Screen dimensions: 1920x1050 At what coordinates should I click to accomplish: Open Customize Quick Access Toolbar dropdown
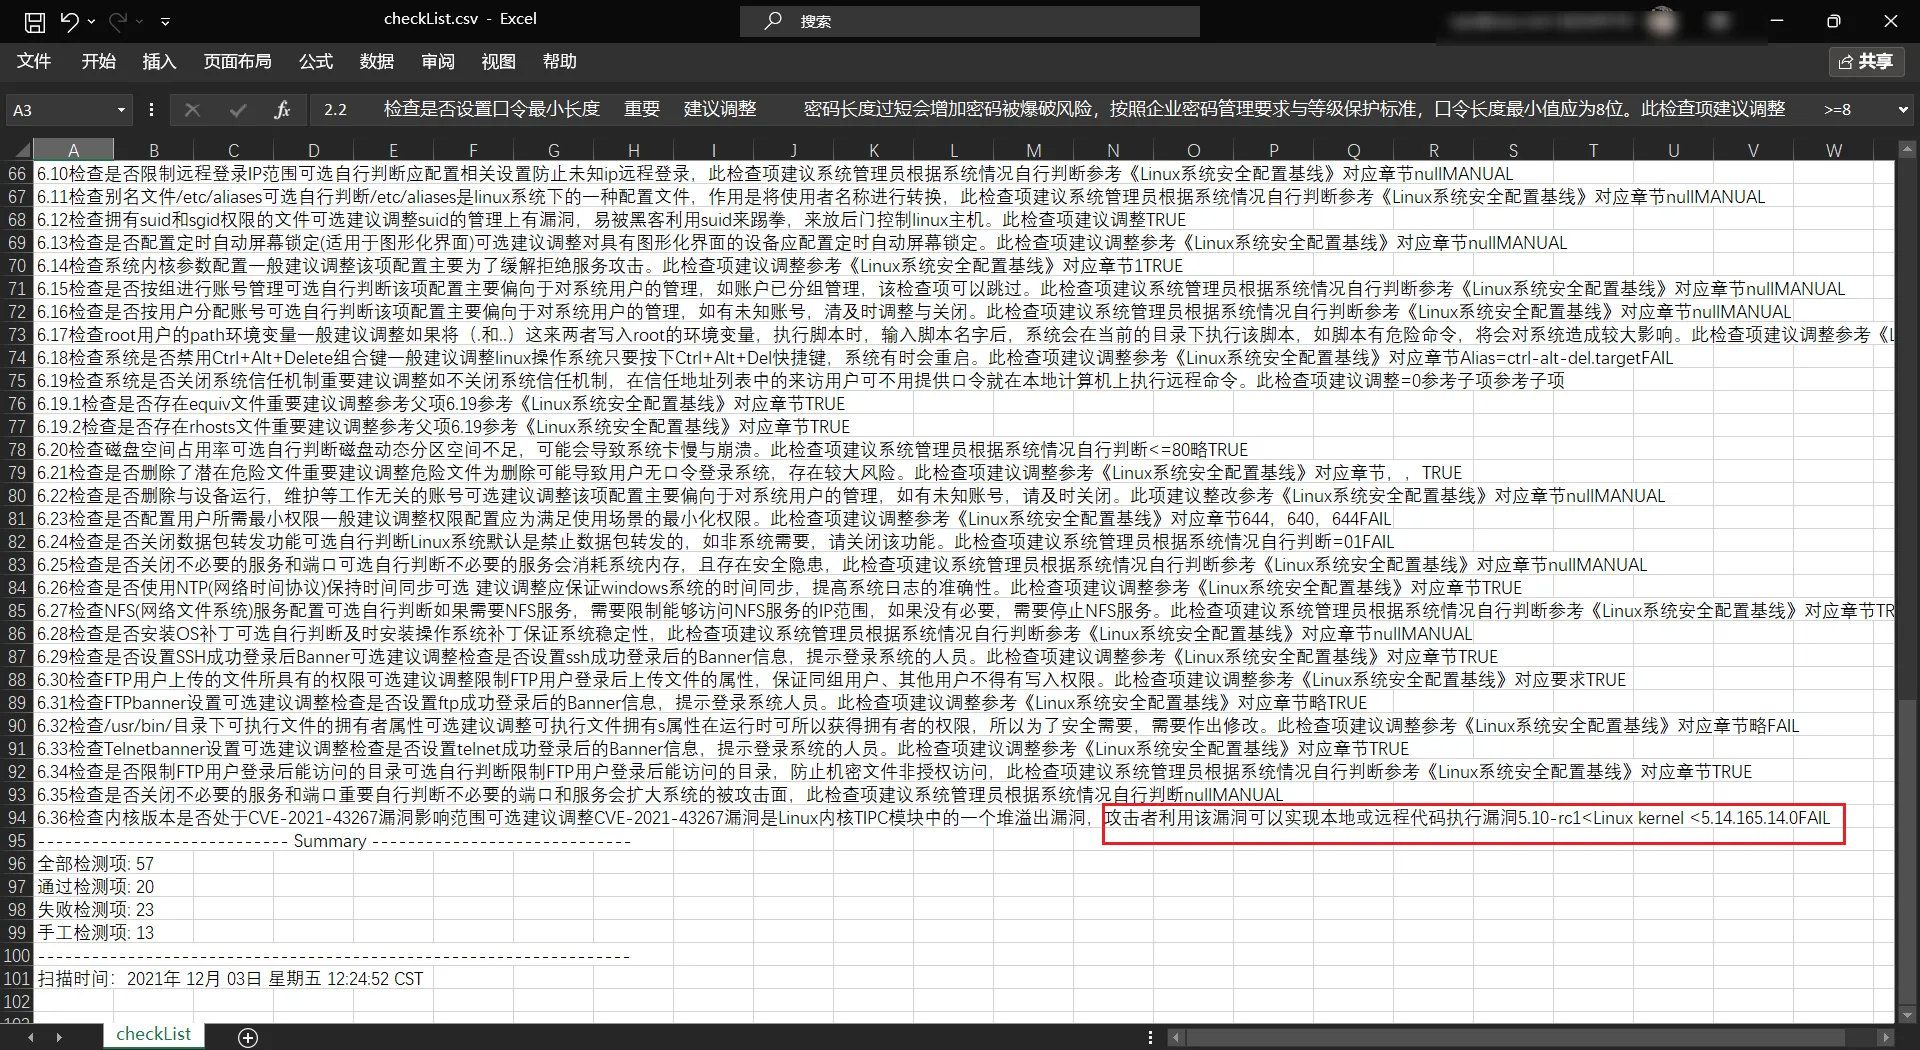click(166, 21)
